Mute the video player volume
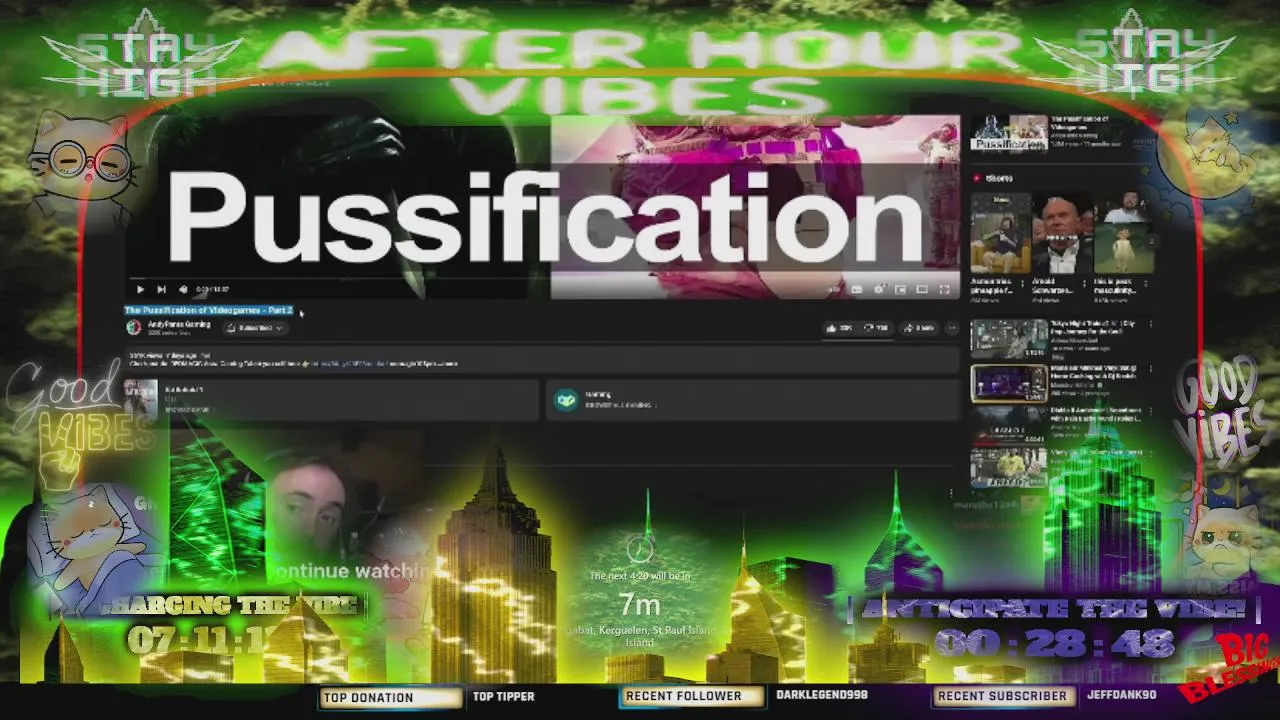1280x720 pixels. tap(182, 290)
